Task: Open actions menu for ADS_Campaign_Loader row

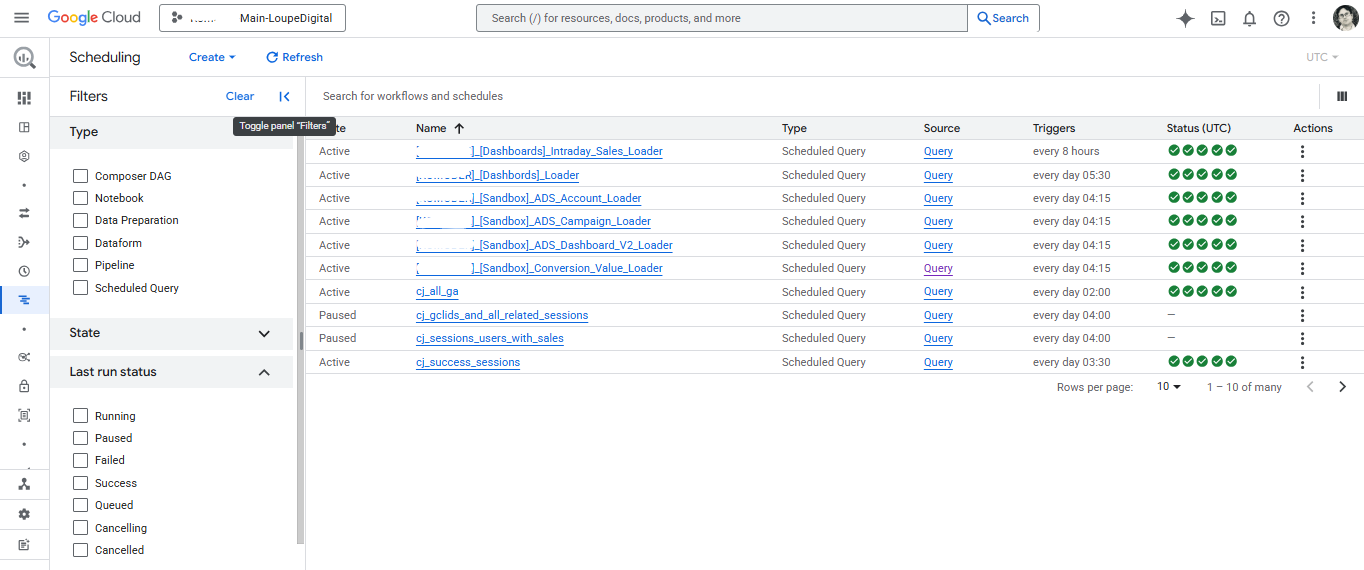Action: pyautogui.click(x=1302, y=222)
